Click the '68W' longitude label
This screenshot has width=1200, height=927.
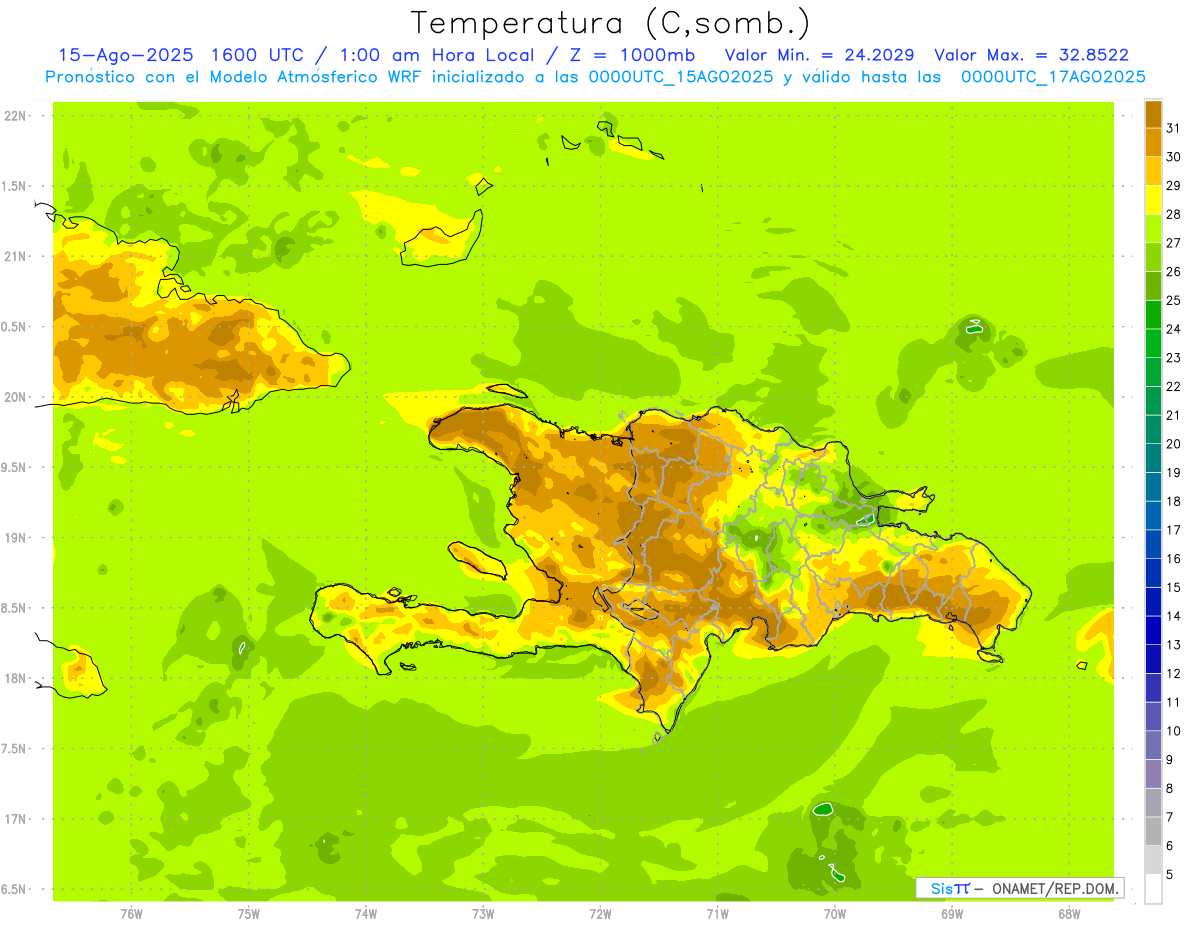(x=1069, y=914)
